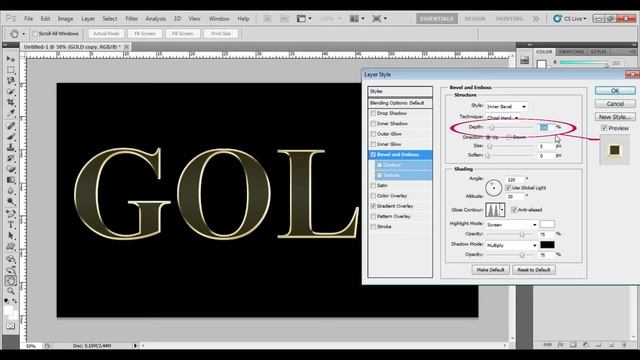This screenshot has height=360, width=640.
Task: Select the 3D Camera Orbit tool
Action: point(11,269)
